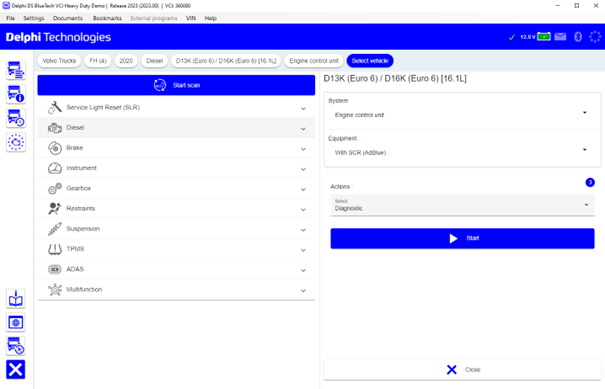Click the Diesel breadcrumb chip
This screenshot has width=605, height=389.
tap(154, 61)
